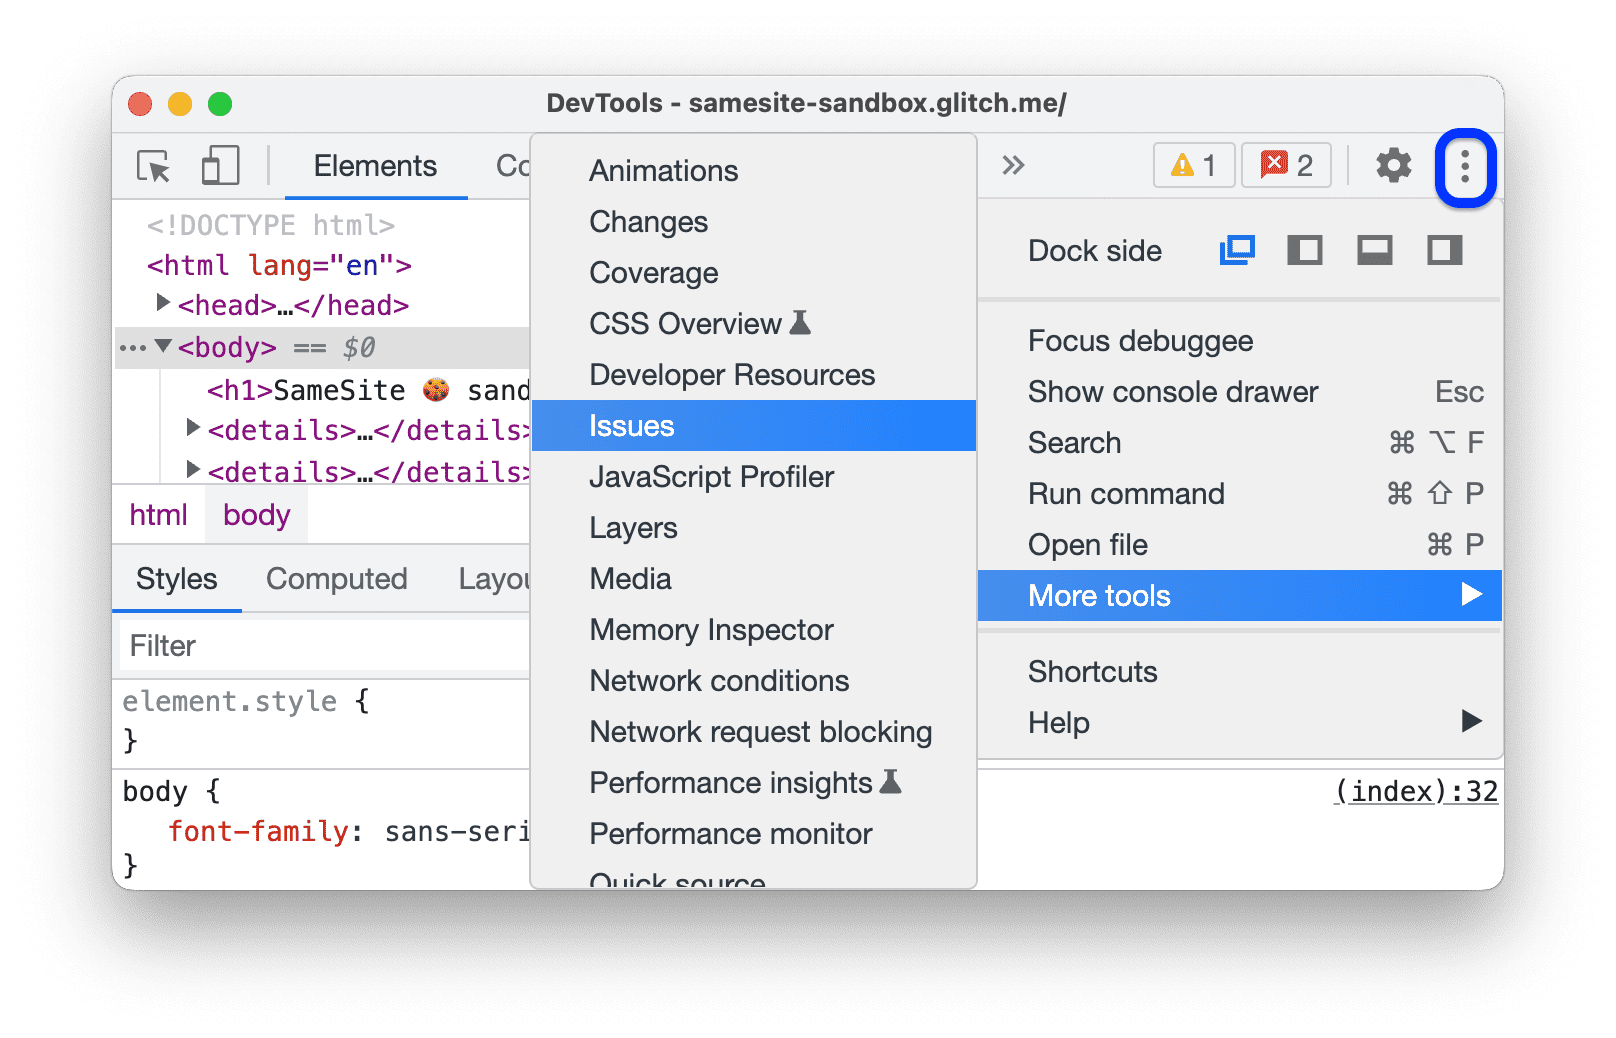Open the (index):32 source link

(1415, 791)
